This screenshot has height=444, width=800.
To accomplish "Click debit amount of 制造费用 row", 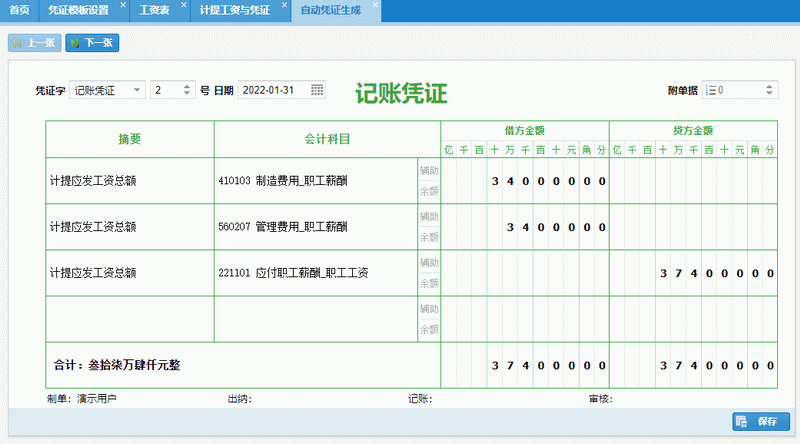I will pyautogui.click(x=525, y=181).
